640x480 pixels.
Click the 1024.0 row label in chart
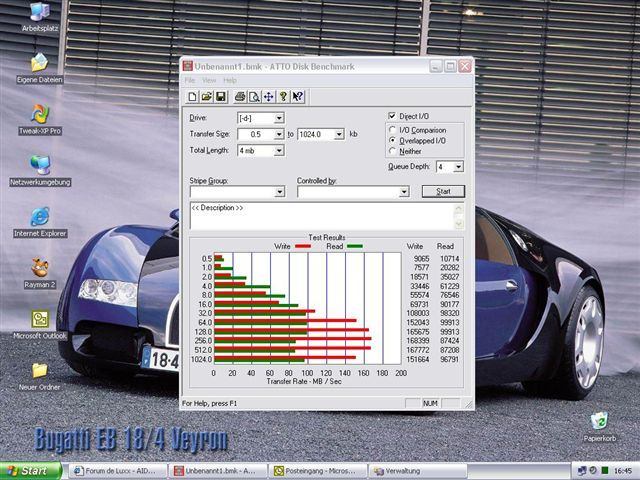pyautogui.click(x=202, y=360)
